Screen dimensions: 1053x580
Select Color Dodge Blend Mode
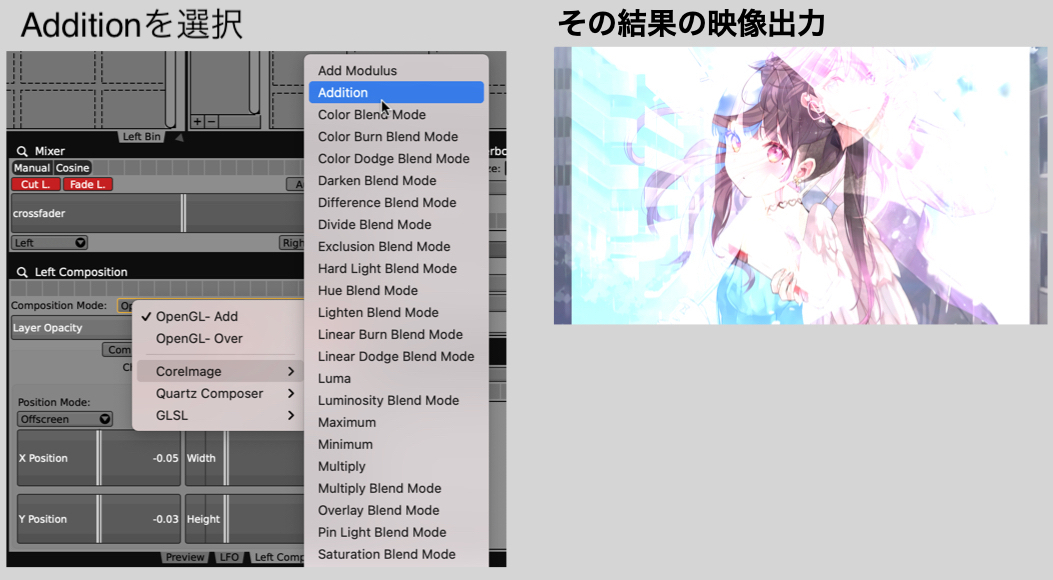pyautogui.click(x=396, y=158)
